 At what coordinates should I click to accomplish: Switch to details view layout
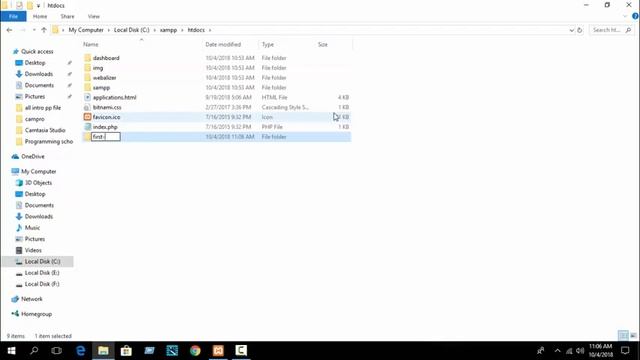(623, 336)
